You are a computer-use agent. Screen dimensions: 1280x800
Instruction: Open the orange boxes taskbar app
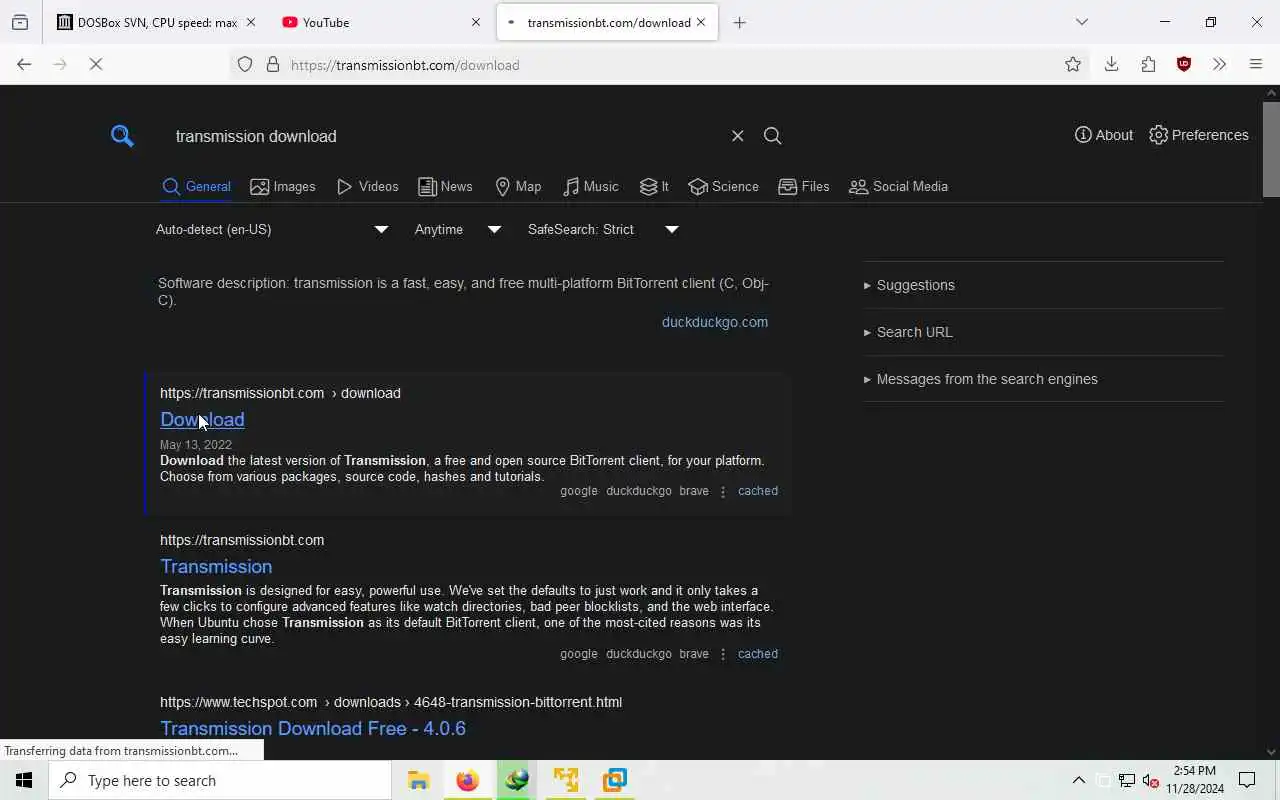tap(565, 780)
